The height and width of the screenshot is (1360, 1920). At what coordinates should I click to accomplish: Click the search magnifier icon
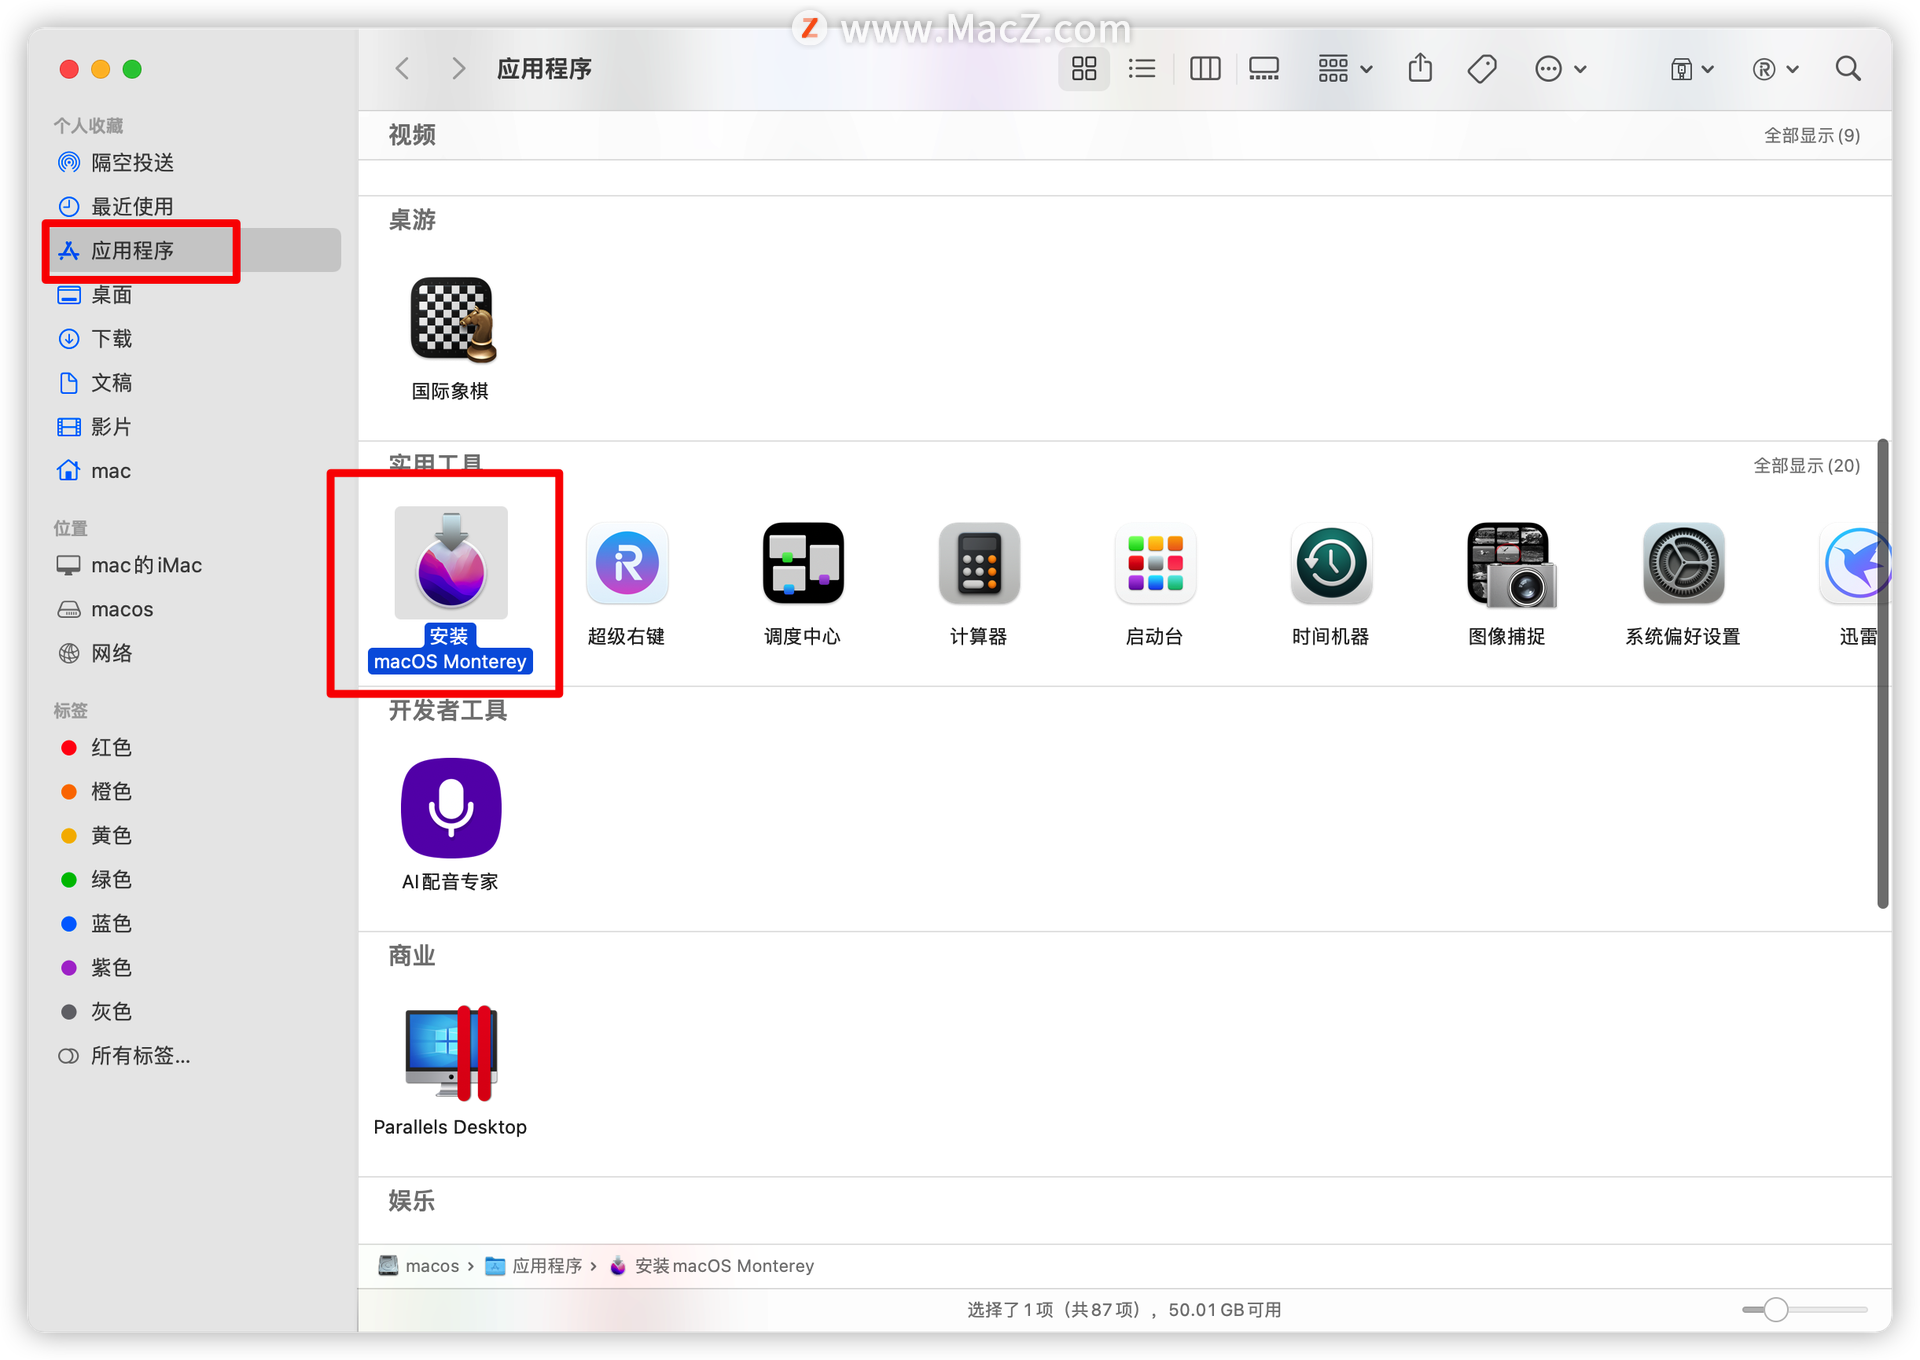click(x=1848, y=69)
